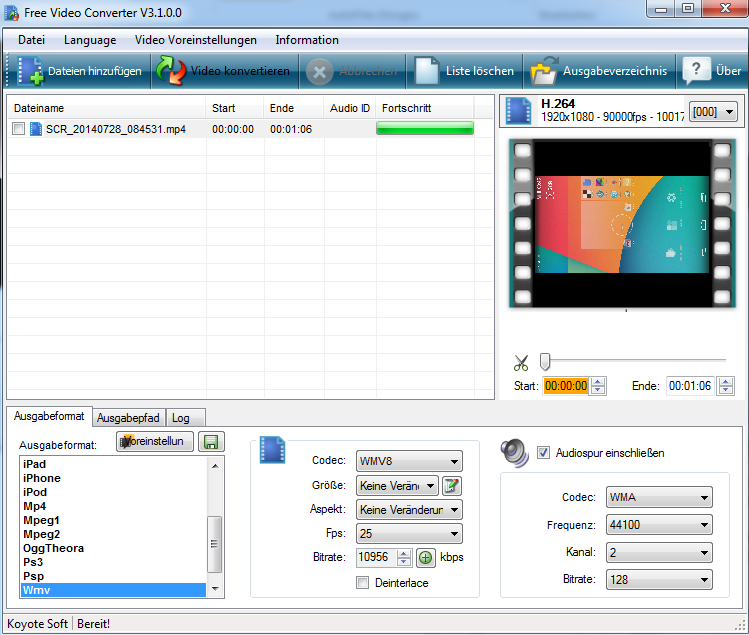Click the video preview thumbnail
This screenshot has height=635, width=749.
622,223
